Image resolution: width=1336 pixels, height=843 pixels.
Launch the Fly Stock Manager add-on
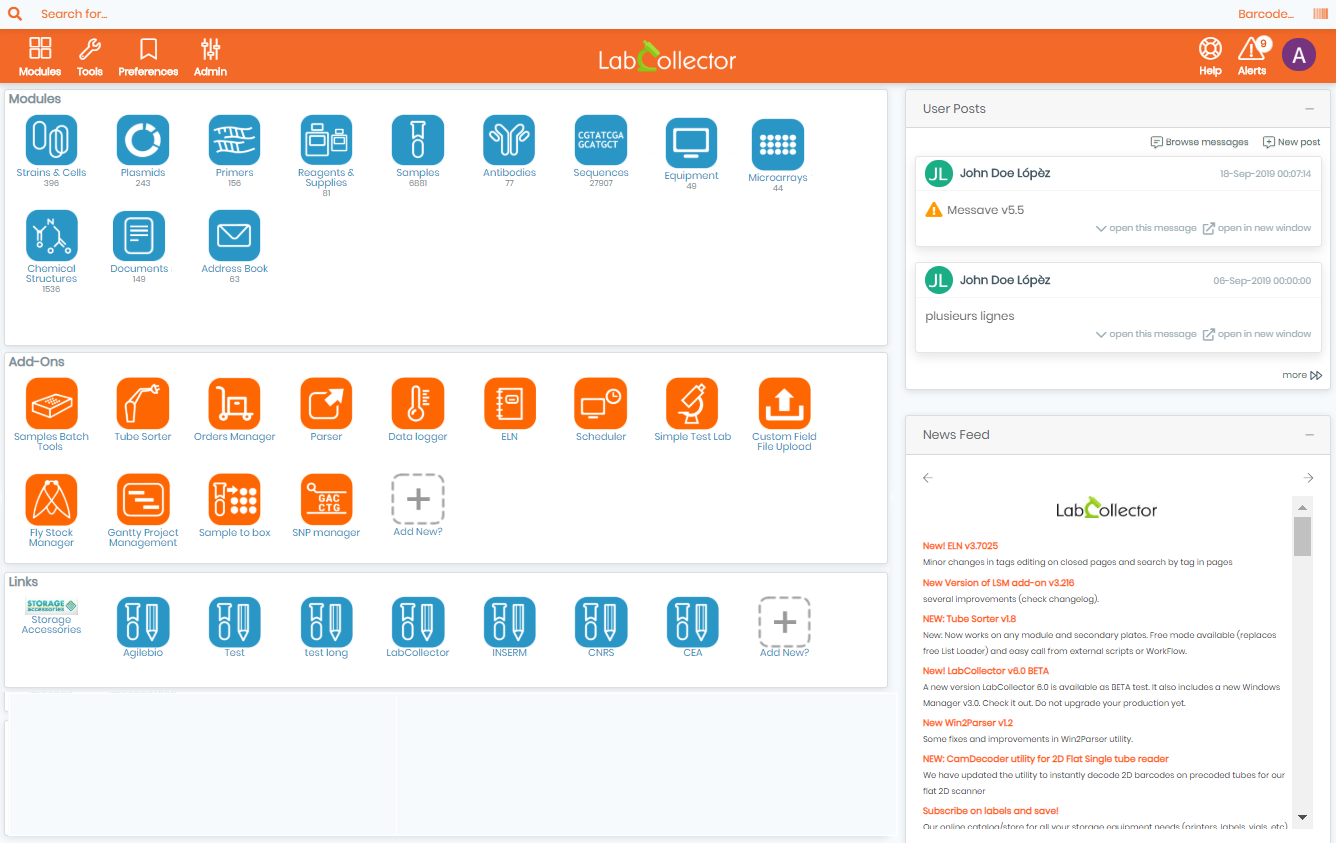pyautogui.click(x=51, y=500)
